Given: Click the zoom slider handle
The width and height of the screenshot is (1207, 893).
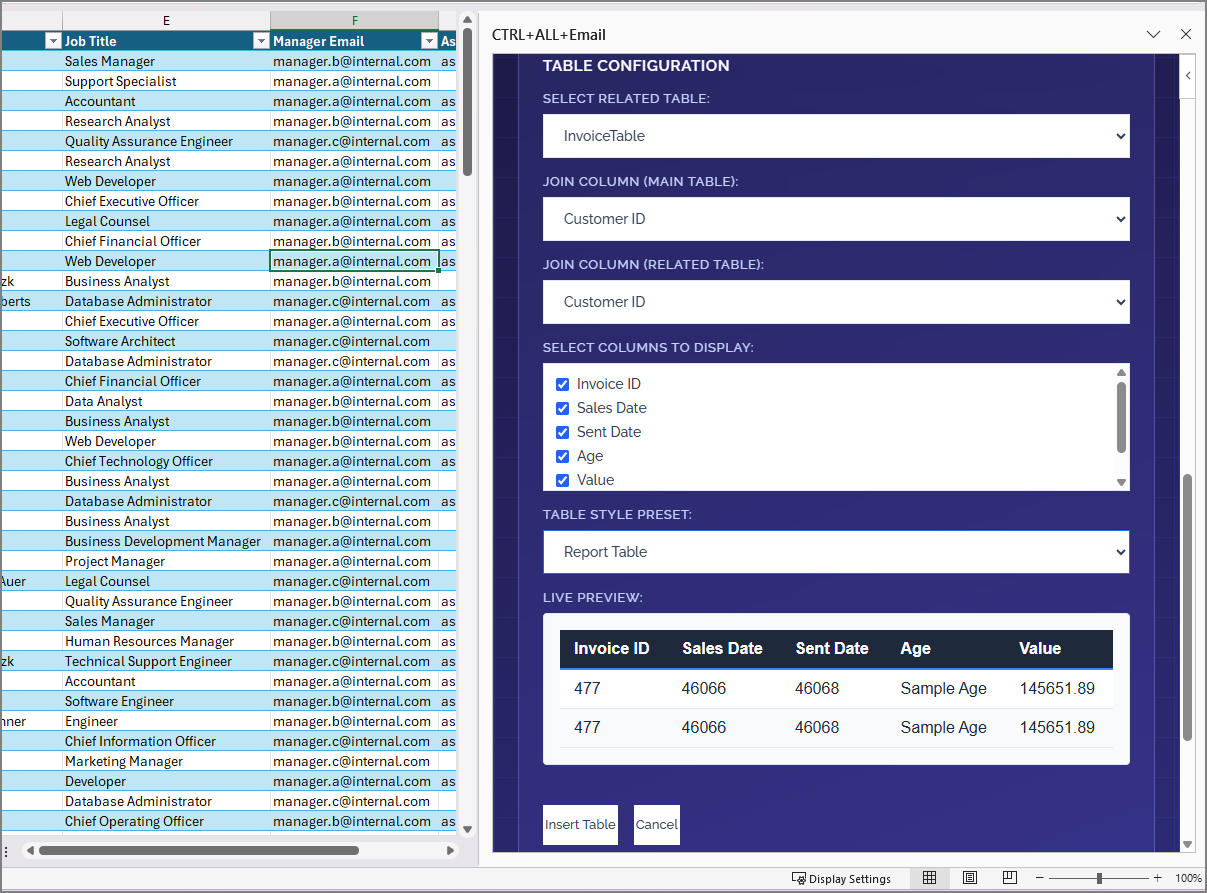Looking at the screenshot, I should tap(1099, 877).
